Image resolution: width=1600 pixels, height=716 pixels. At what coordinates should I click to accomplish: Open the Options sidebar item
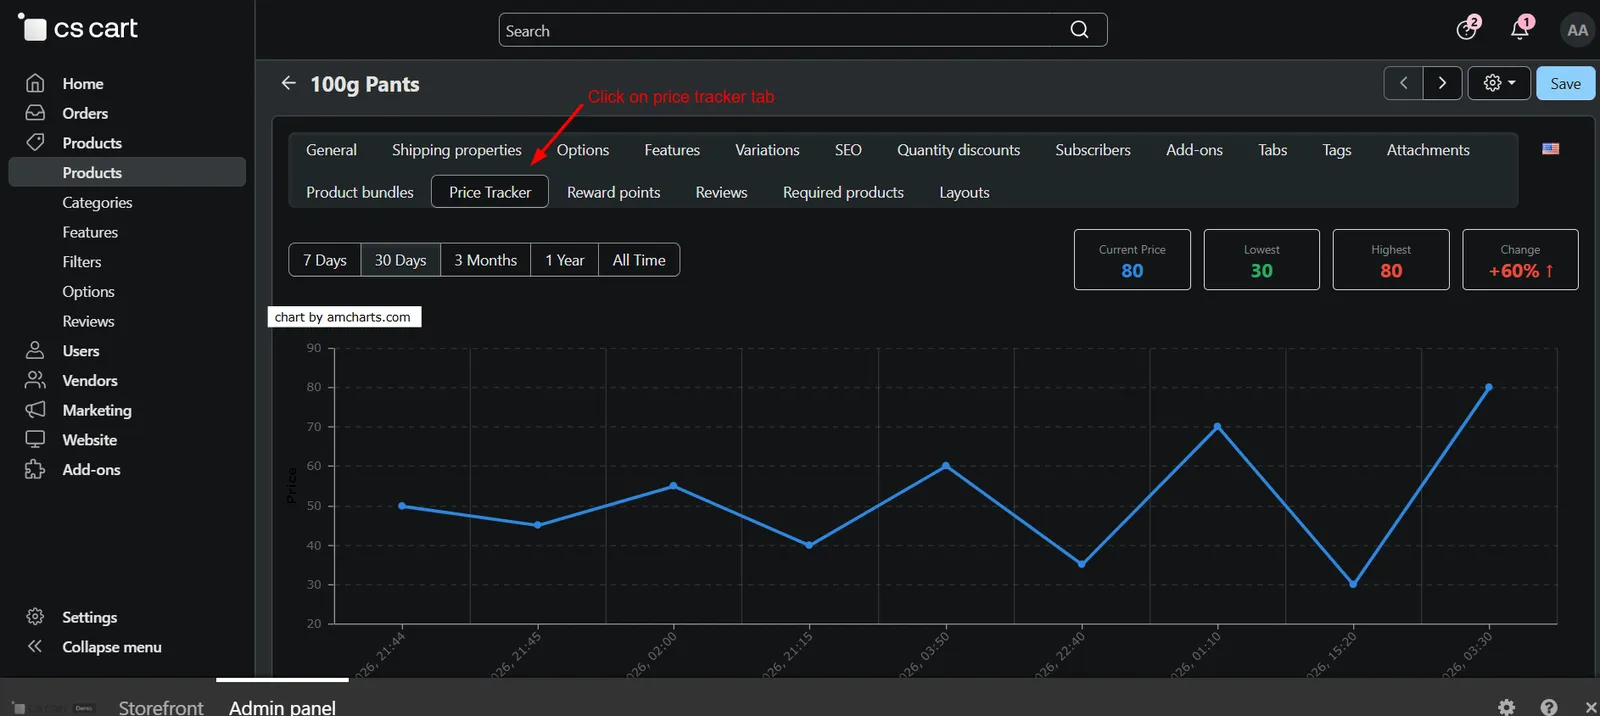(88, 291)
